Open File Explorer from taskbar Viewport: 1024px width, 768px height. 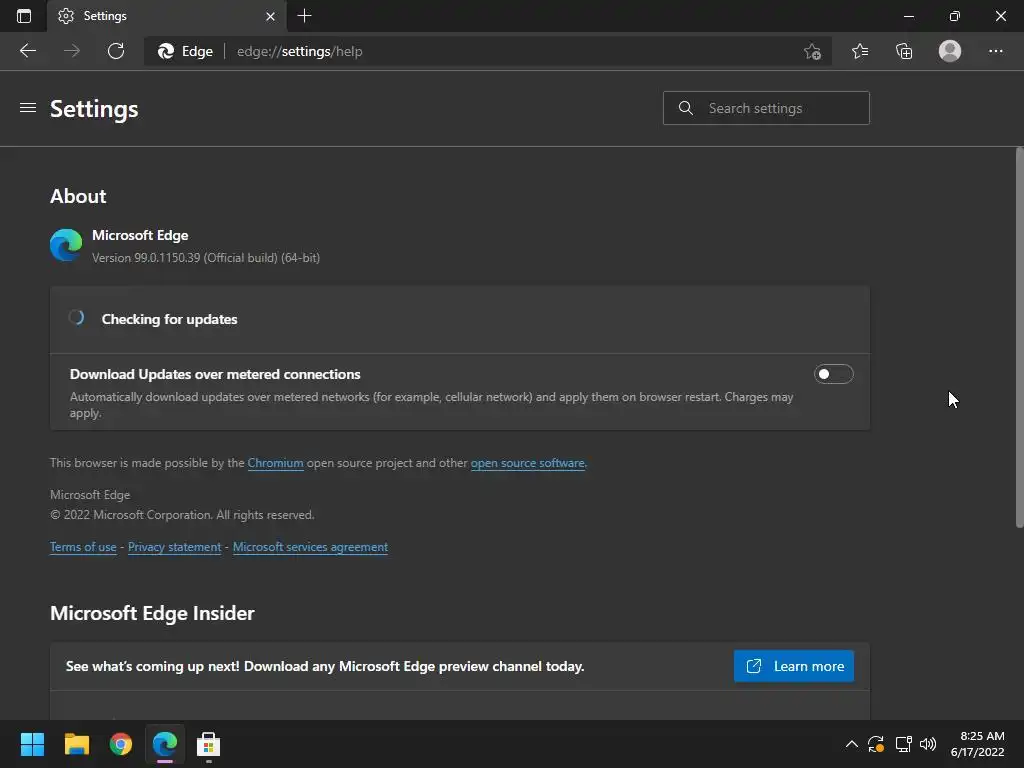[76, 744]
